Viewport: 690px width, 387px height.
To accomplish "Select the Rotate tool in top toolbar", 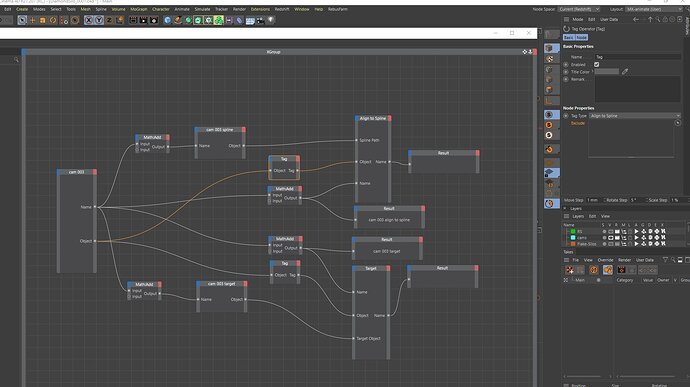I will (x=53, y=20).
